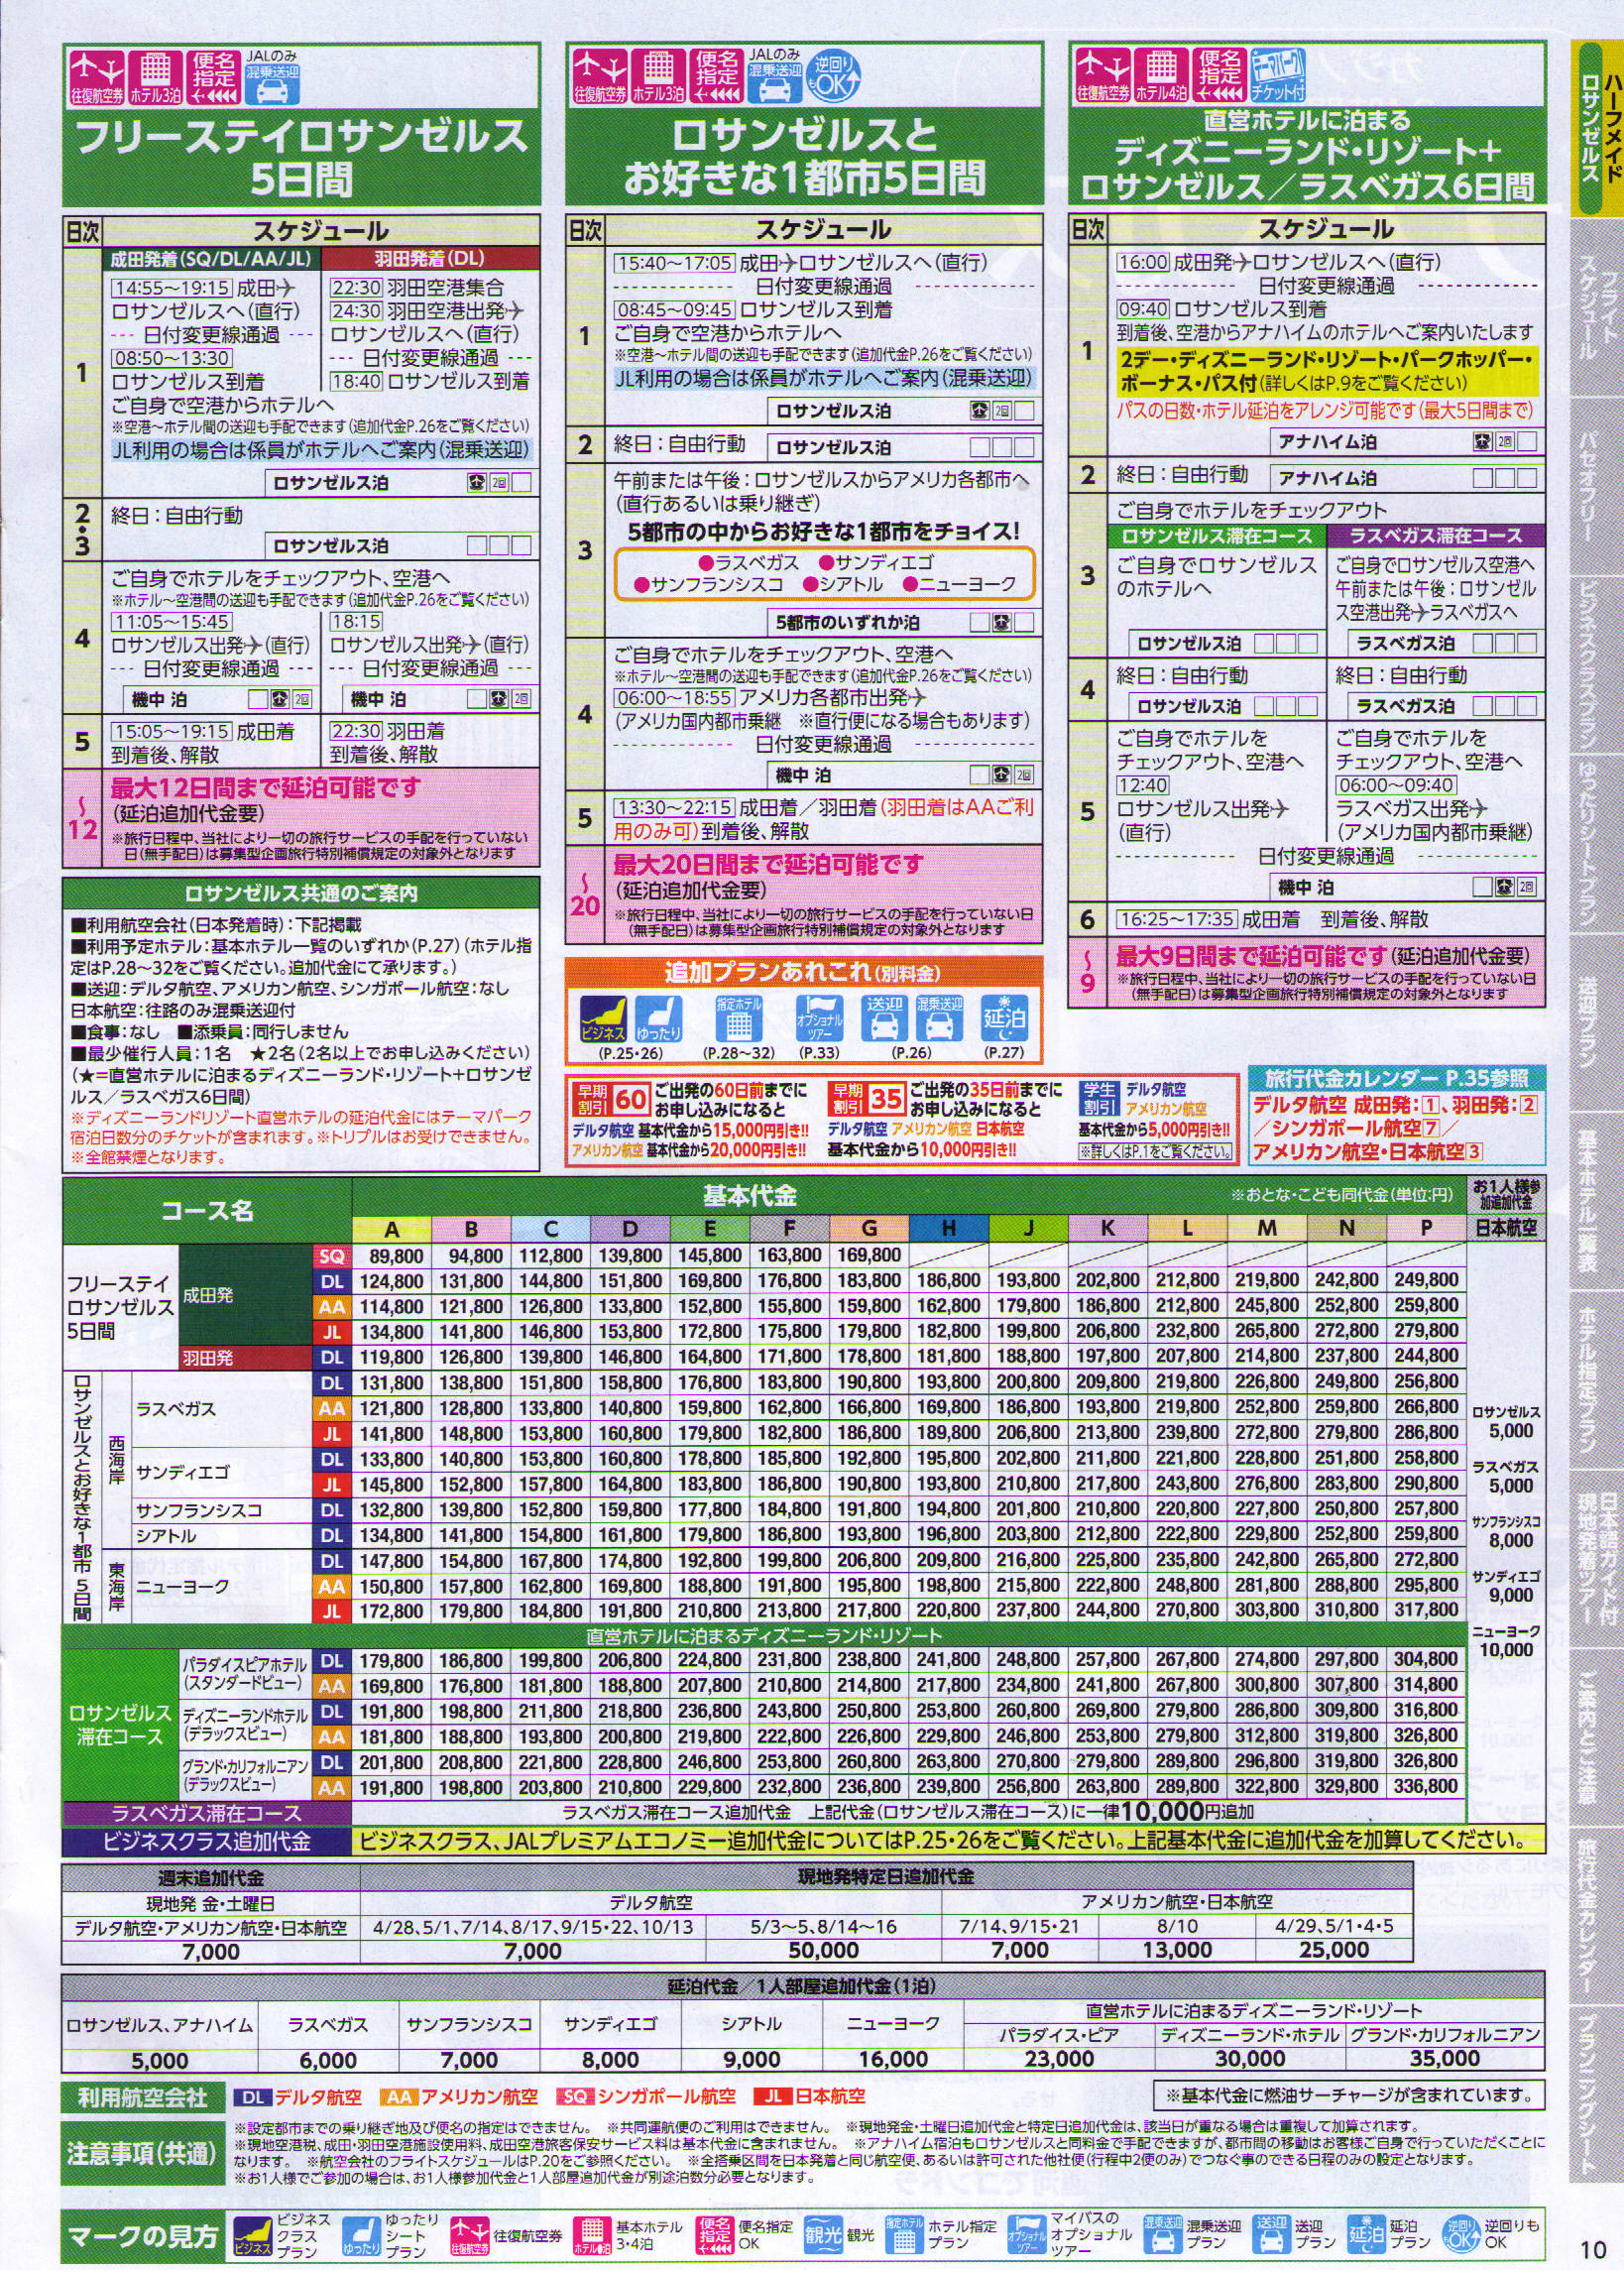1624x2272 pixels.
Task: Click 延泊 icon labeled P.27
Action: [1003, 1019]
